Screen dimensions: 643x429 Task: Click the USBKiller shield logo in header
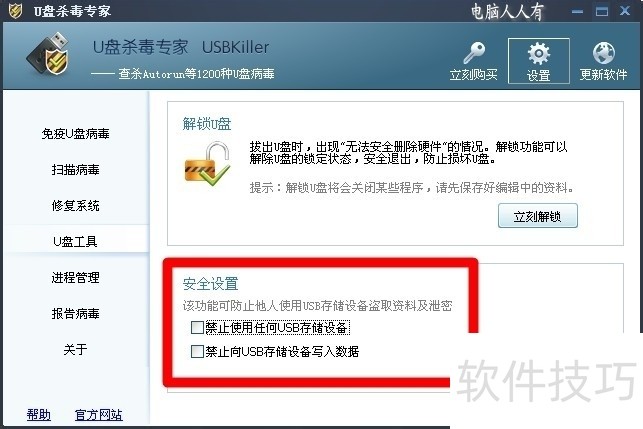pyautogui.click(x=48, y=54)
